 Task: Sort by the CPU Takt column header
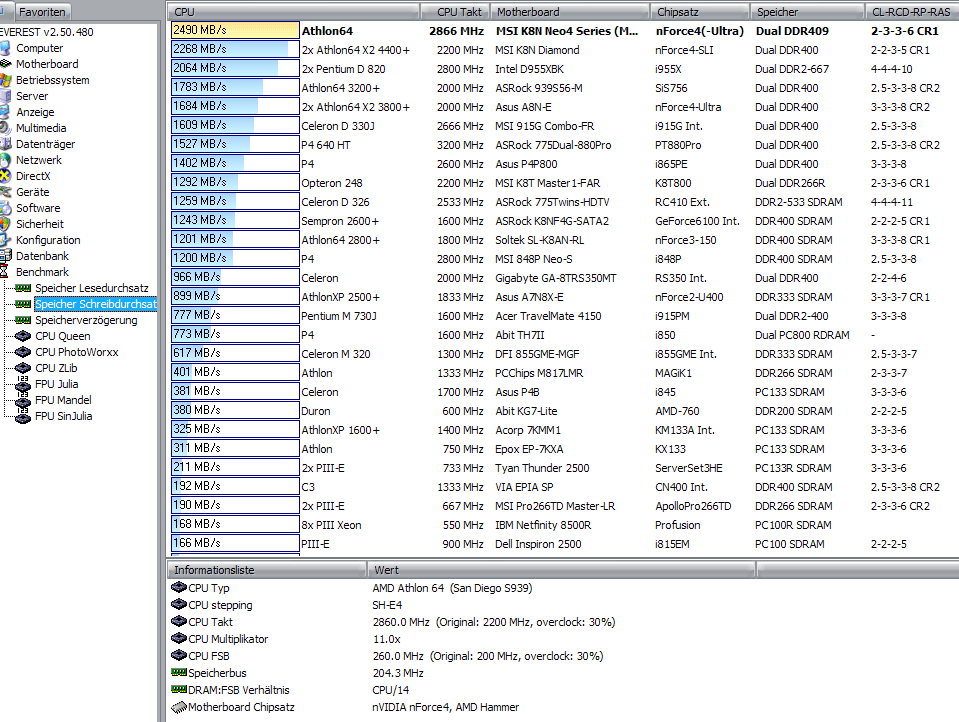[455, 12]
